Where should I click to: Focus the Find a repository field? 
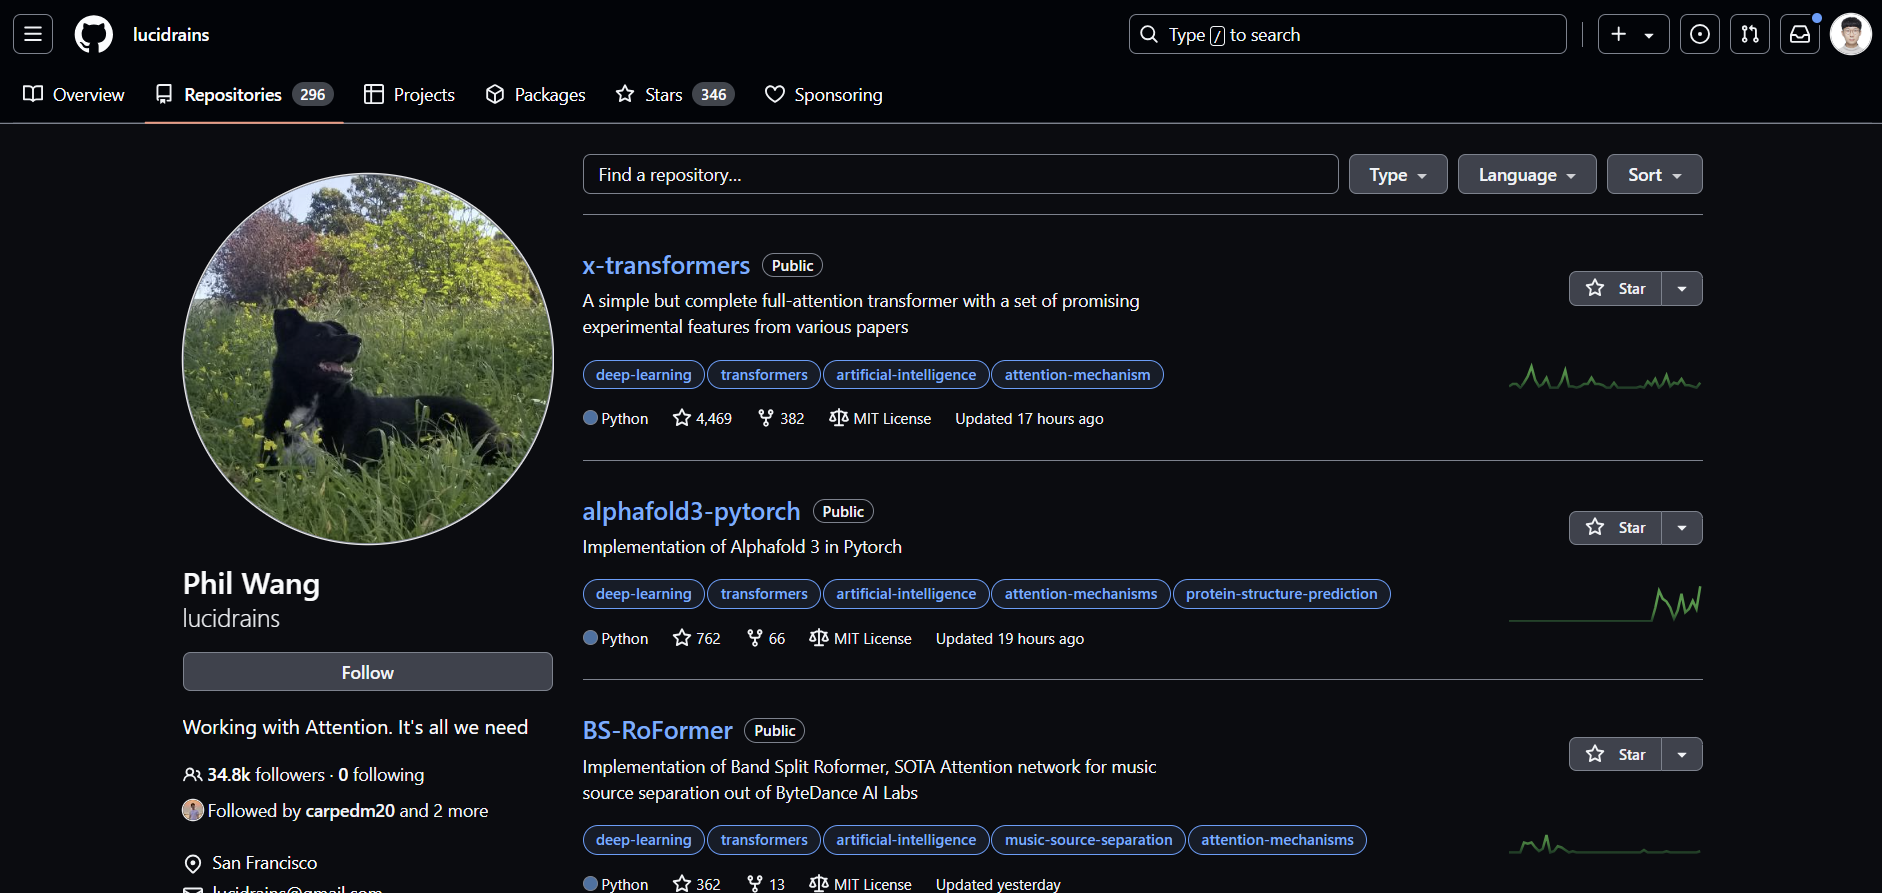click(x=961, y=174)
